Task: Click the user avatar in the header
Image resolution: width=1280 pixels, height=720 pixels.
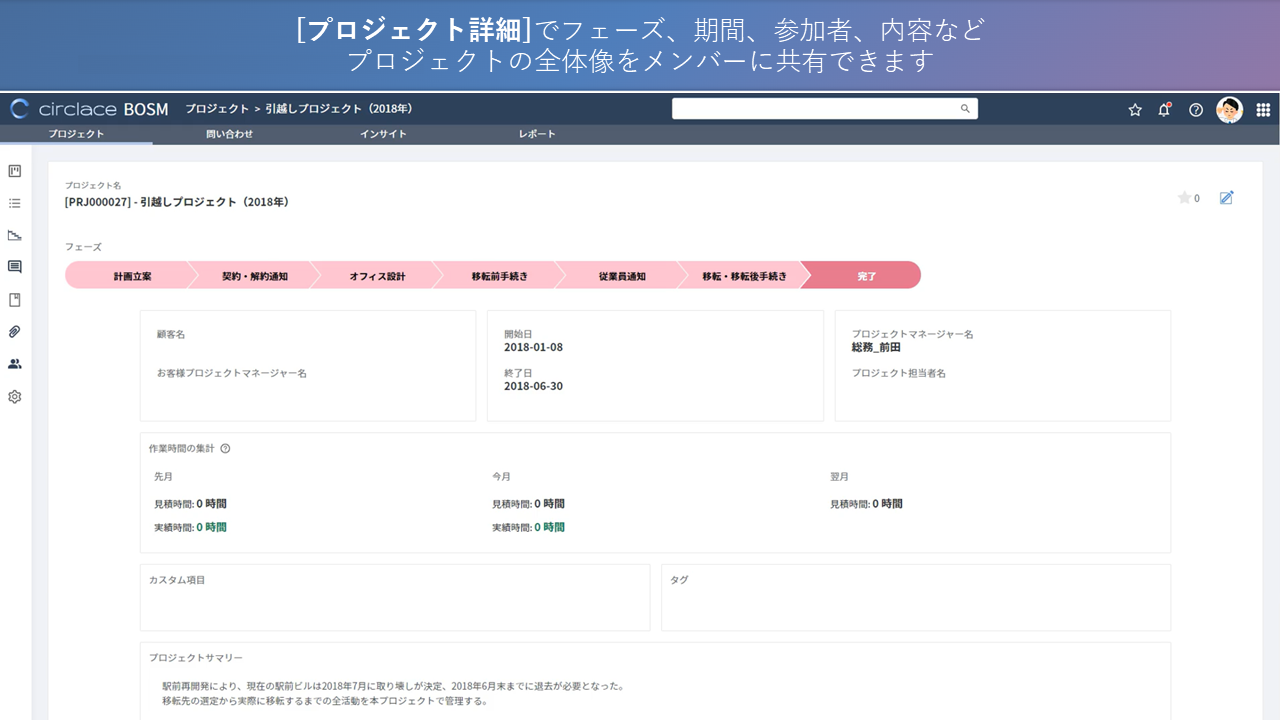Action: coord(1229,110)
